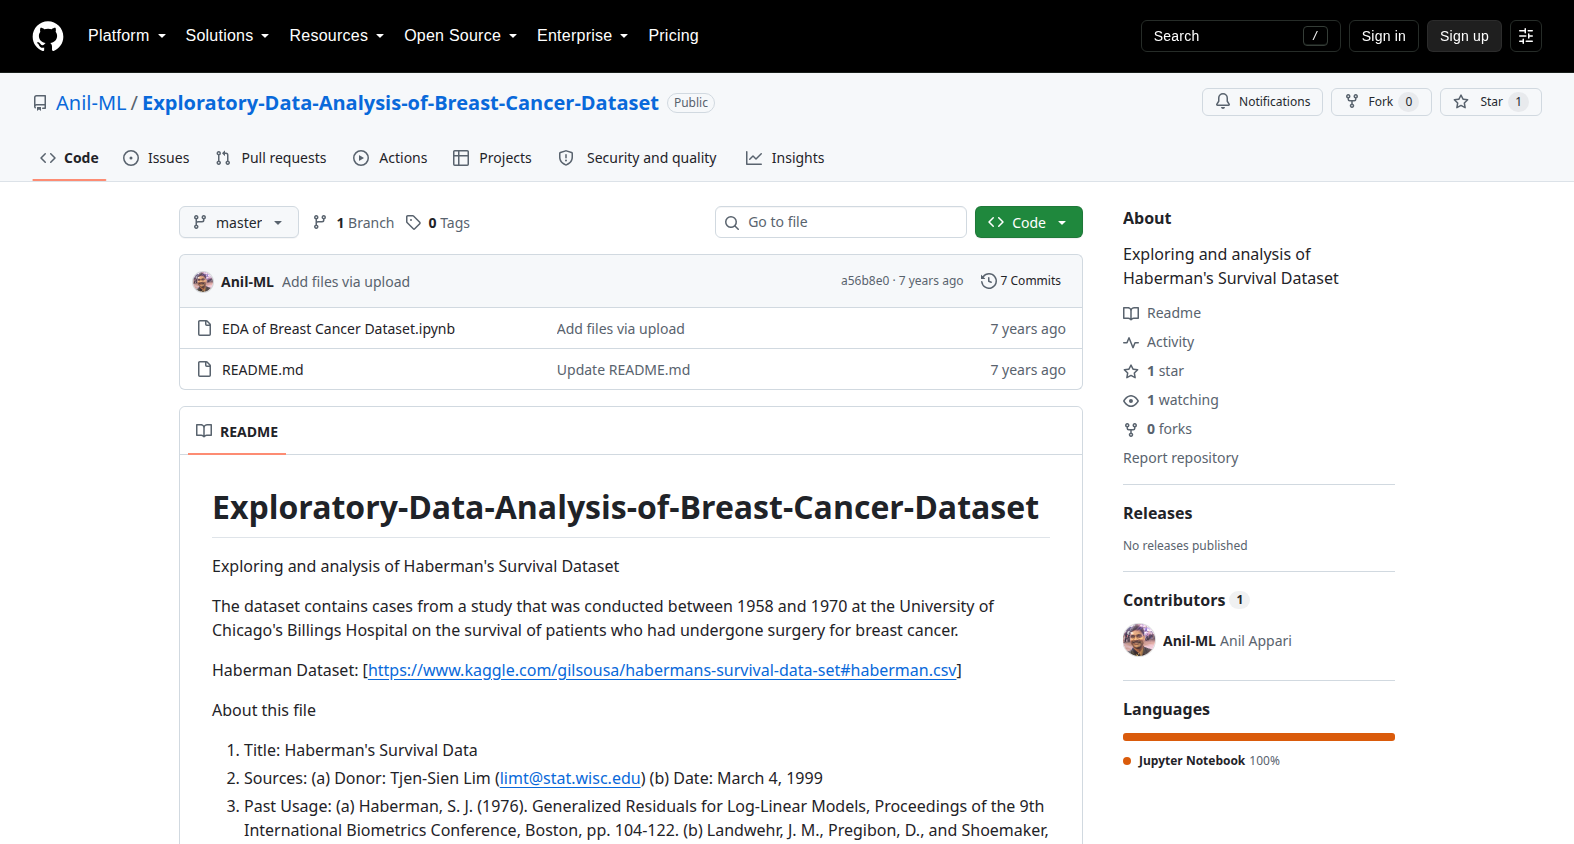Click the book icon next to Readme
1574x844 pixels.
point(1131,313)
